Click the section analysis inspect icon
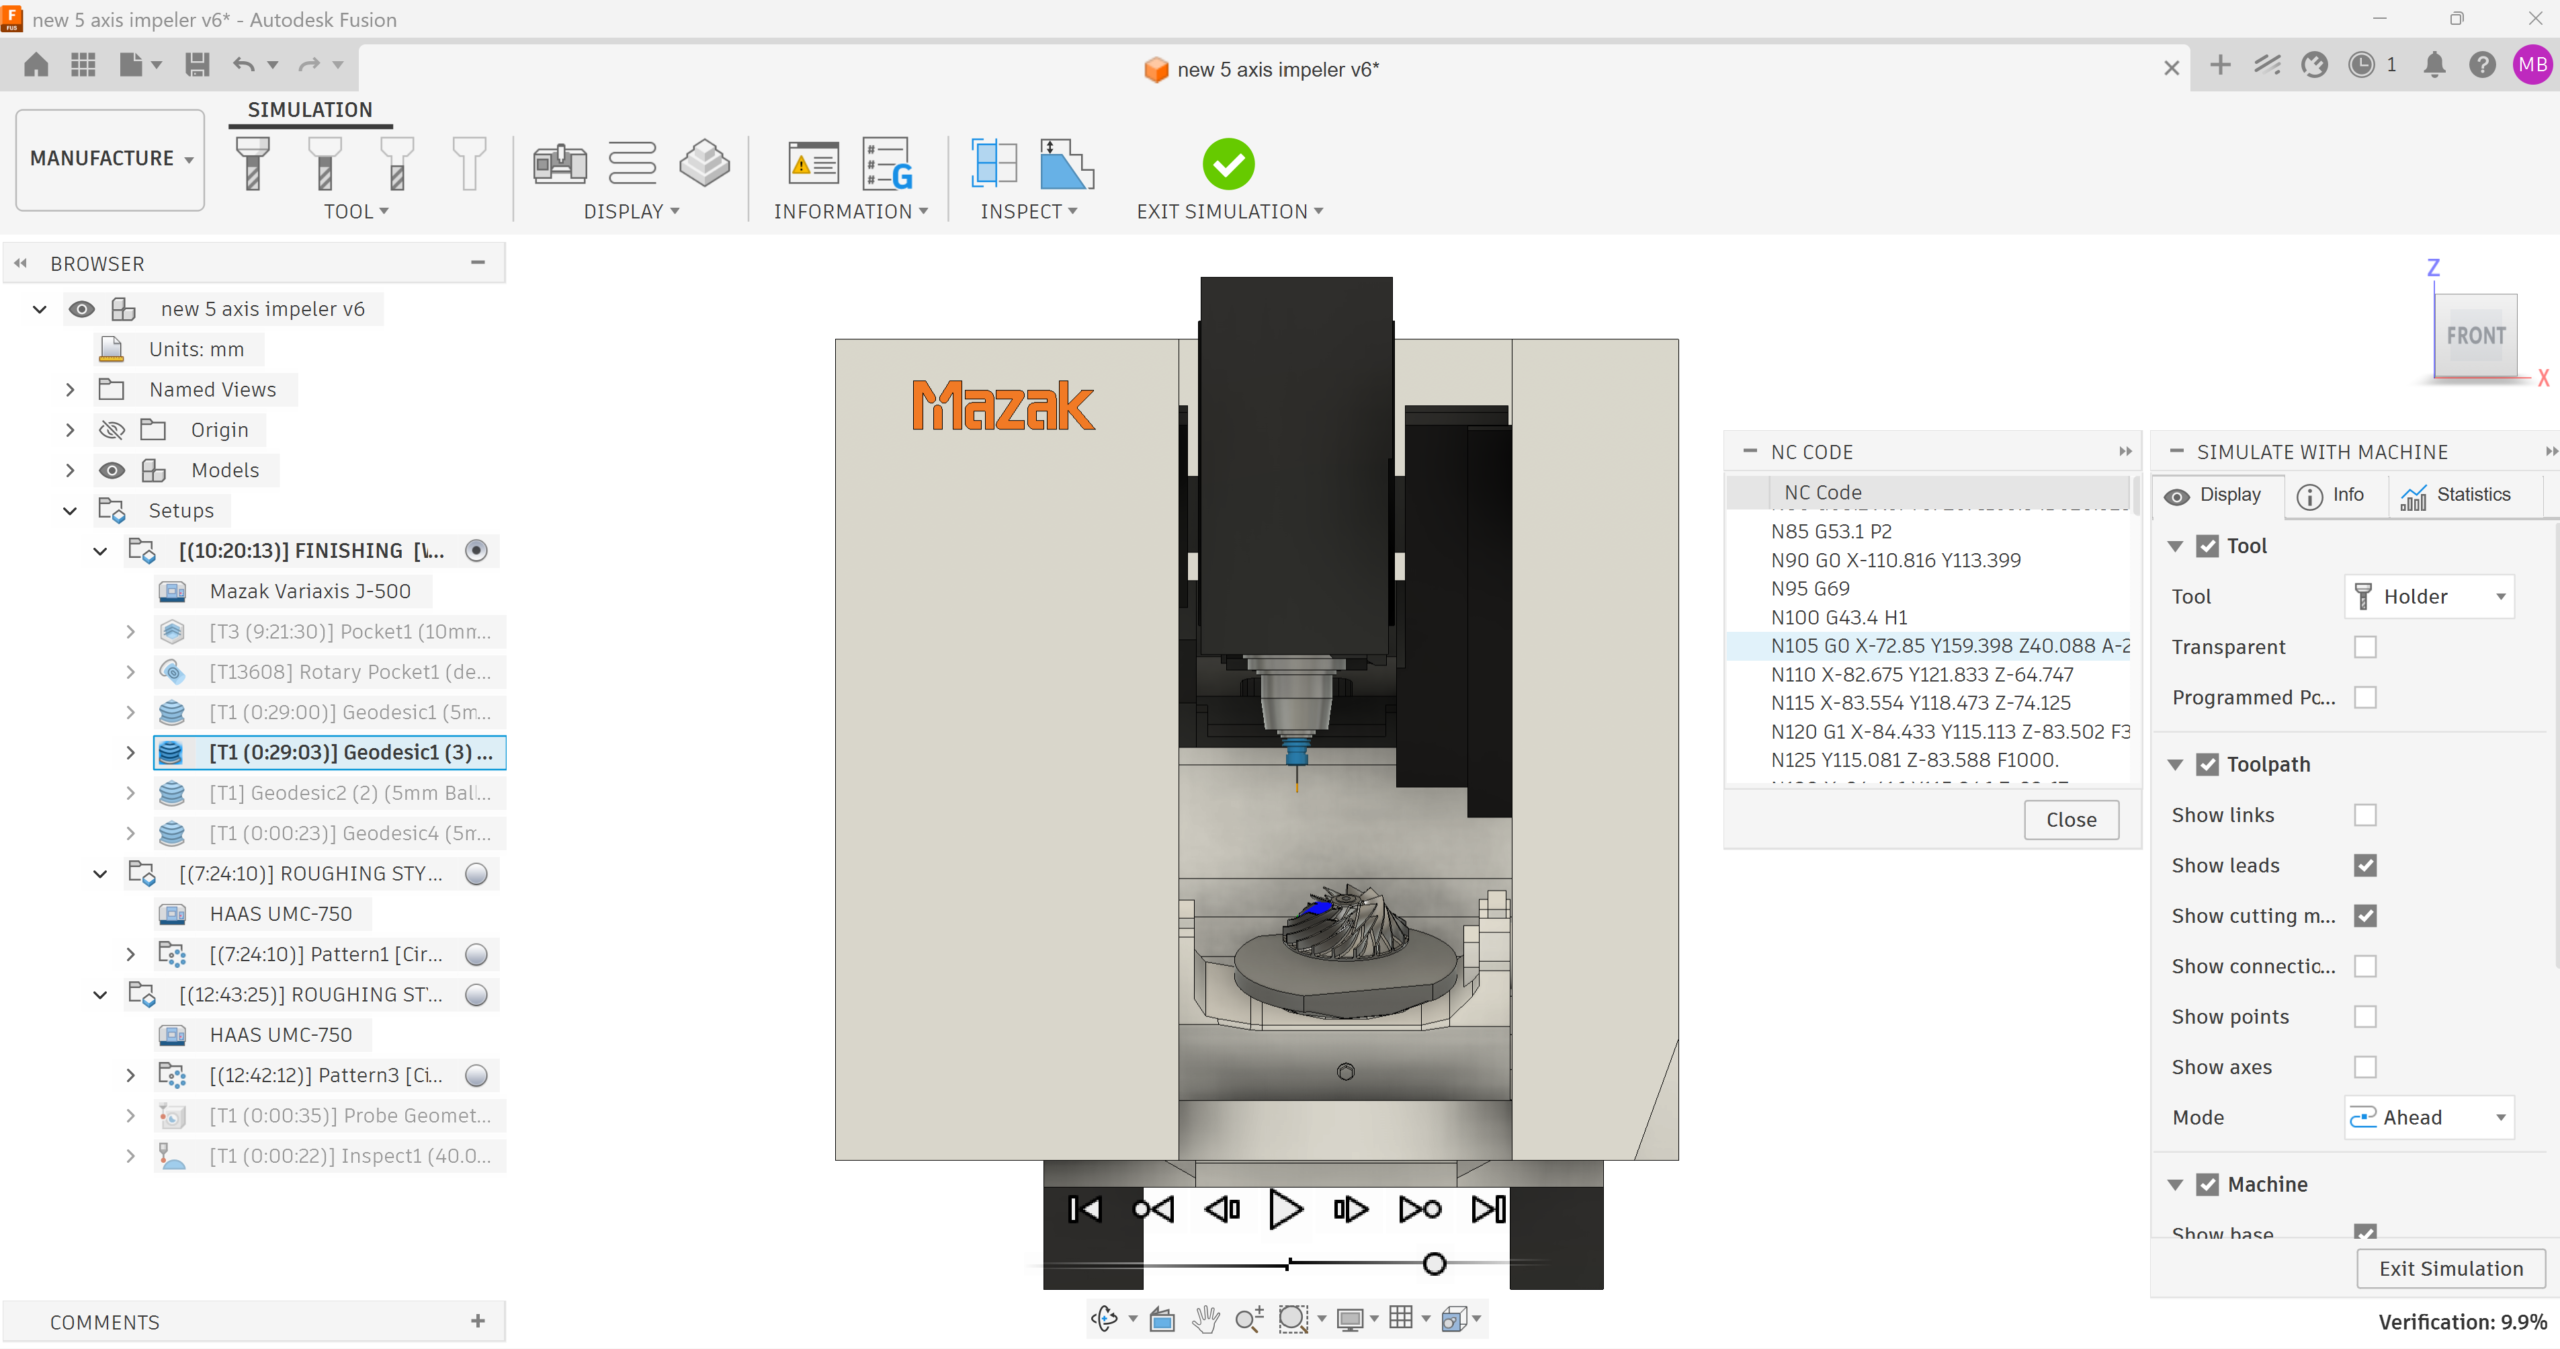Image resolution: width=2560 pixels, height=1349 pixels. click(994, 163)
